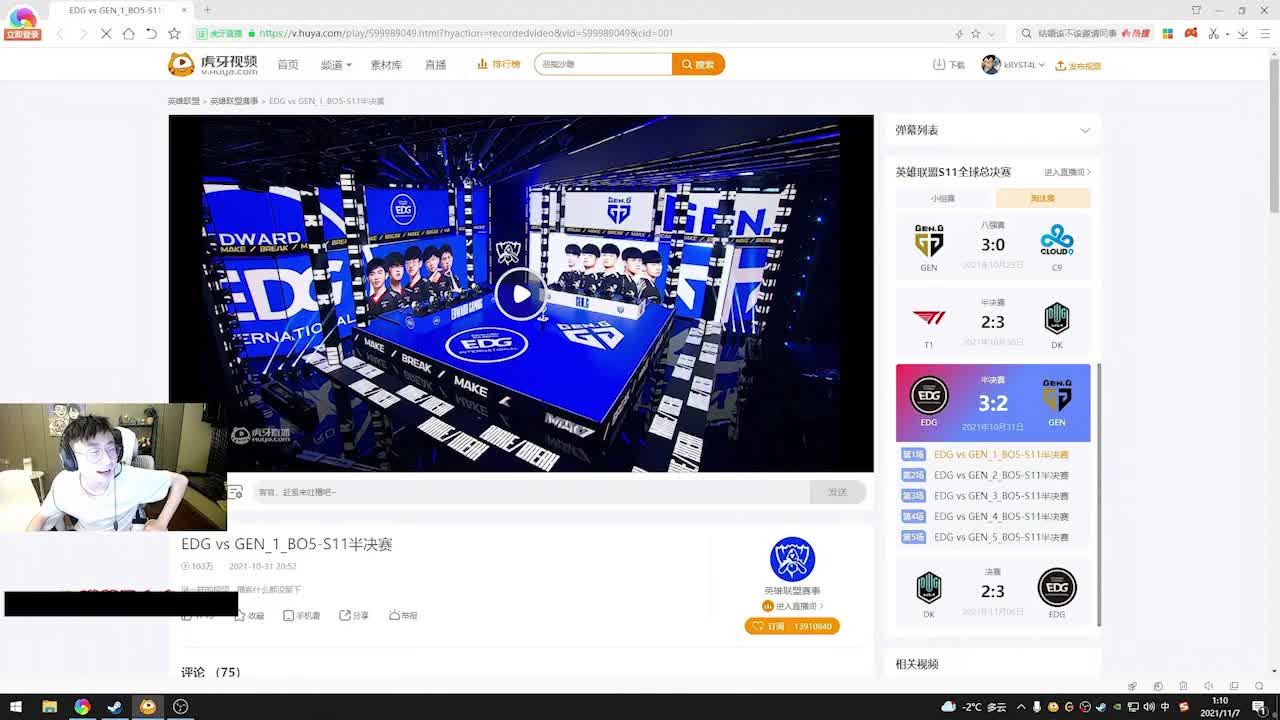Stop loading the page in browser
The height and width of the screenshot is (720, 1280).
tap(106, 33)
